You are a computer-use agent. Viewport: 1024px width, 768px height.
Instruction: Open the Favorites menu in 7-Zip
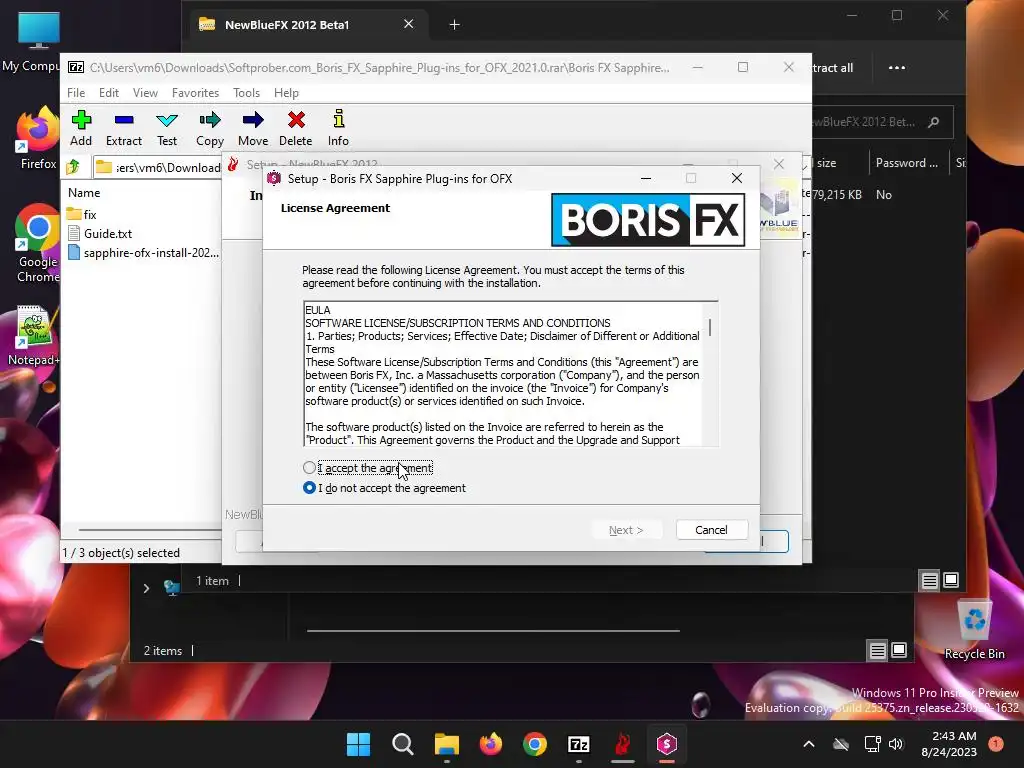tap(195, 93)
